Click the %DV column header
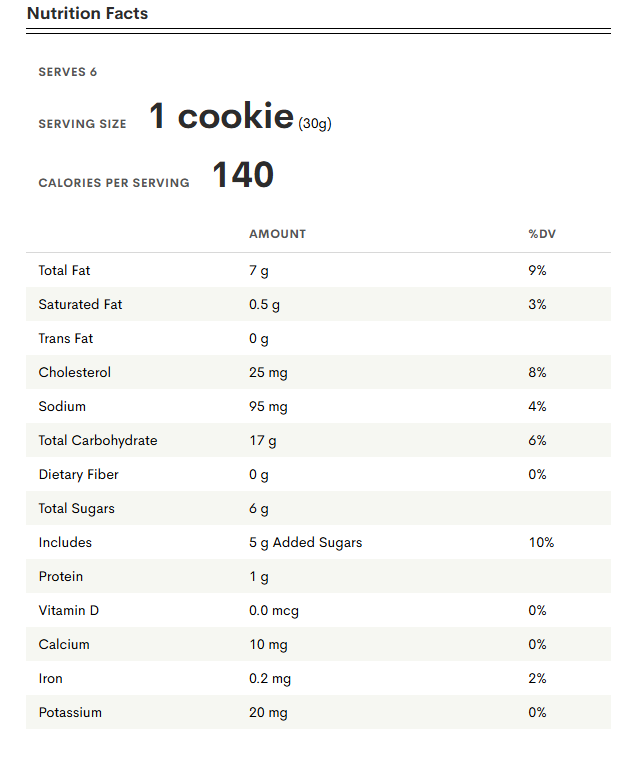633x758 pixels. click(542, 234)
